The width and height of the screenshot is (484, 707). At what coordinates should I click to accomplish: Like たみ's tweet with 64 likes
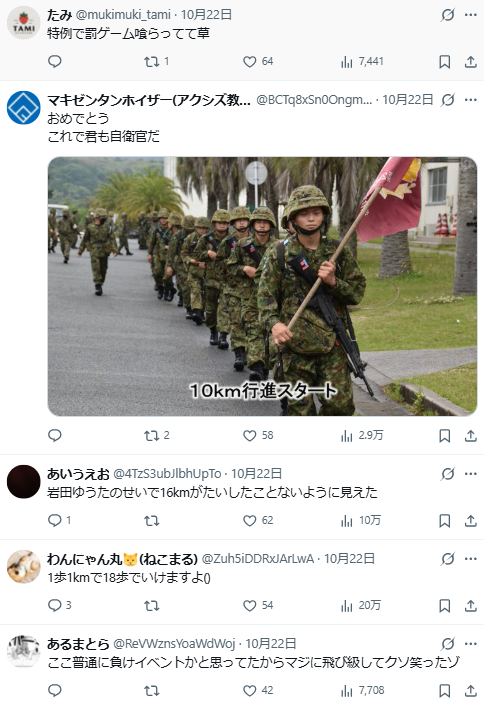[258, 61]
